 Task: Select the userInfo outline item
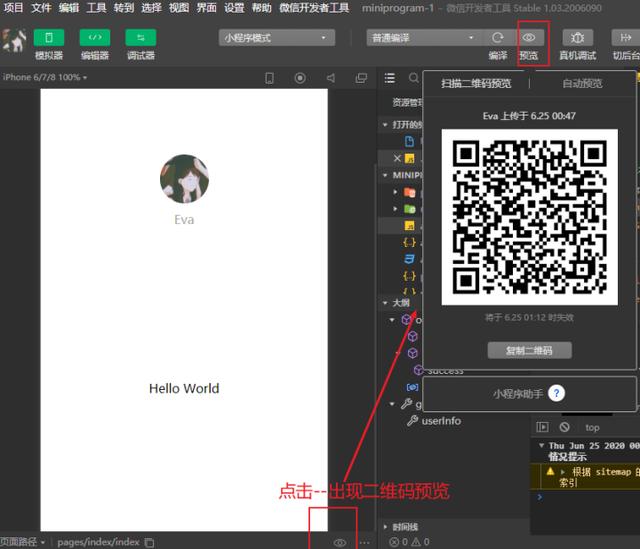[441, 421]
